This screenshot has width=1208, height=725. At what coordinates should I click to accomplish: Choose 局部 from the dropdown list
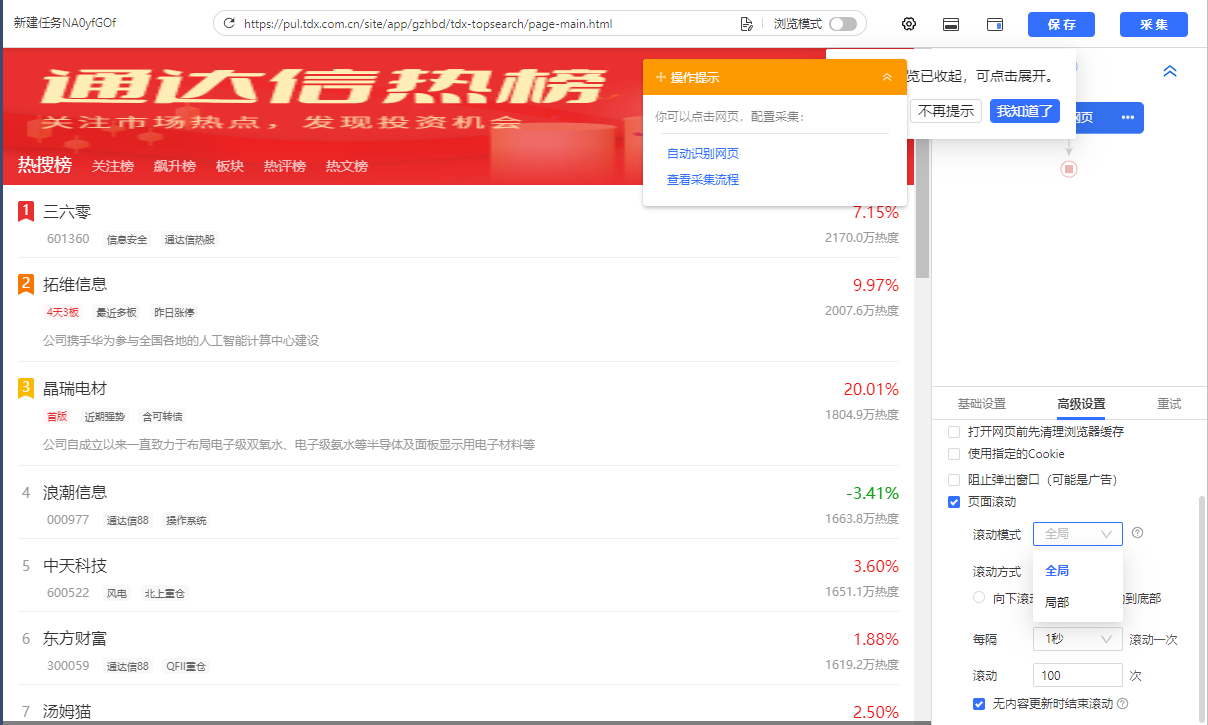point(1078,603)
